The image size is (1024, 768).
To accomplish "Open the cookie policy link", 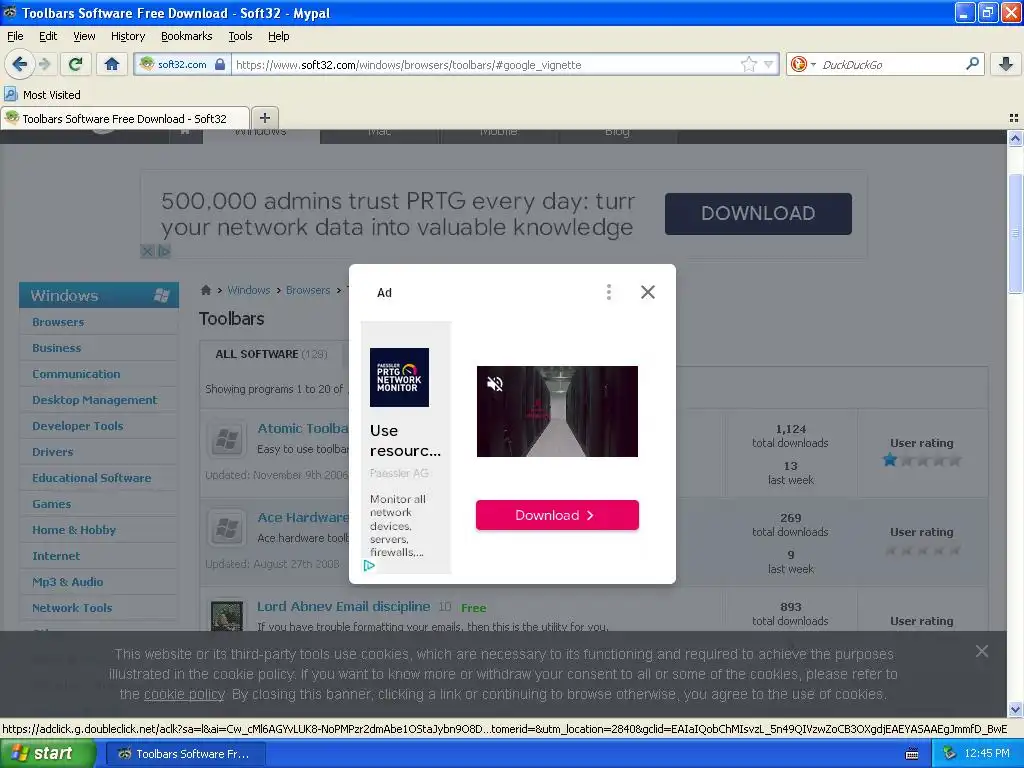I will click(184, 694).
